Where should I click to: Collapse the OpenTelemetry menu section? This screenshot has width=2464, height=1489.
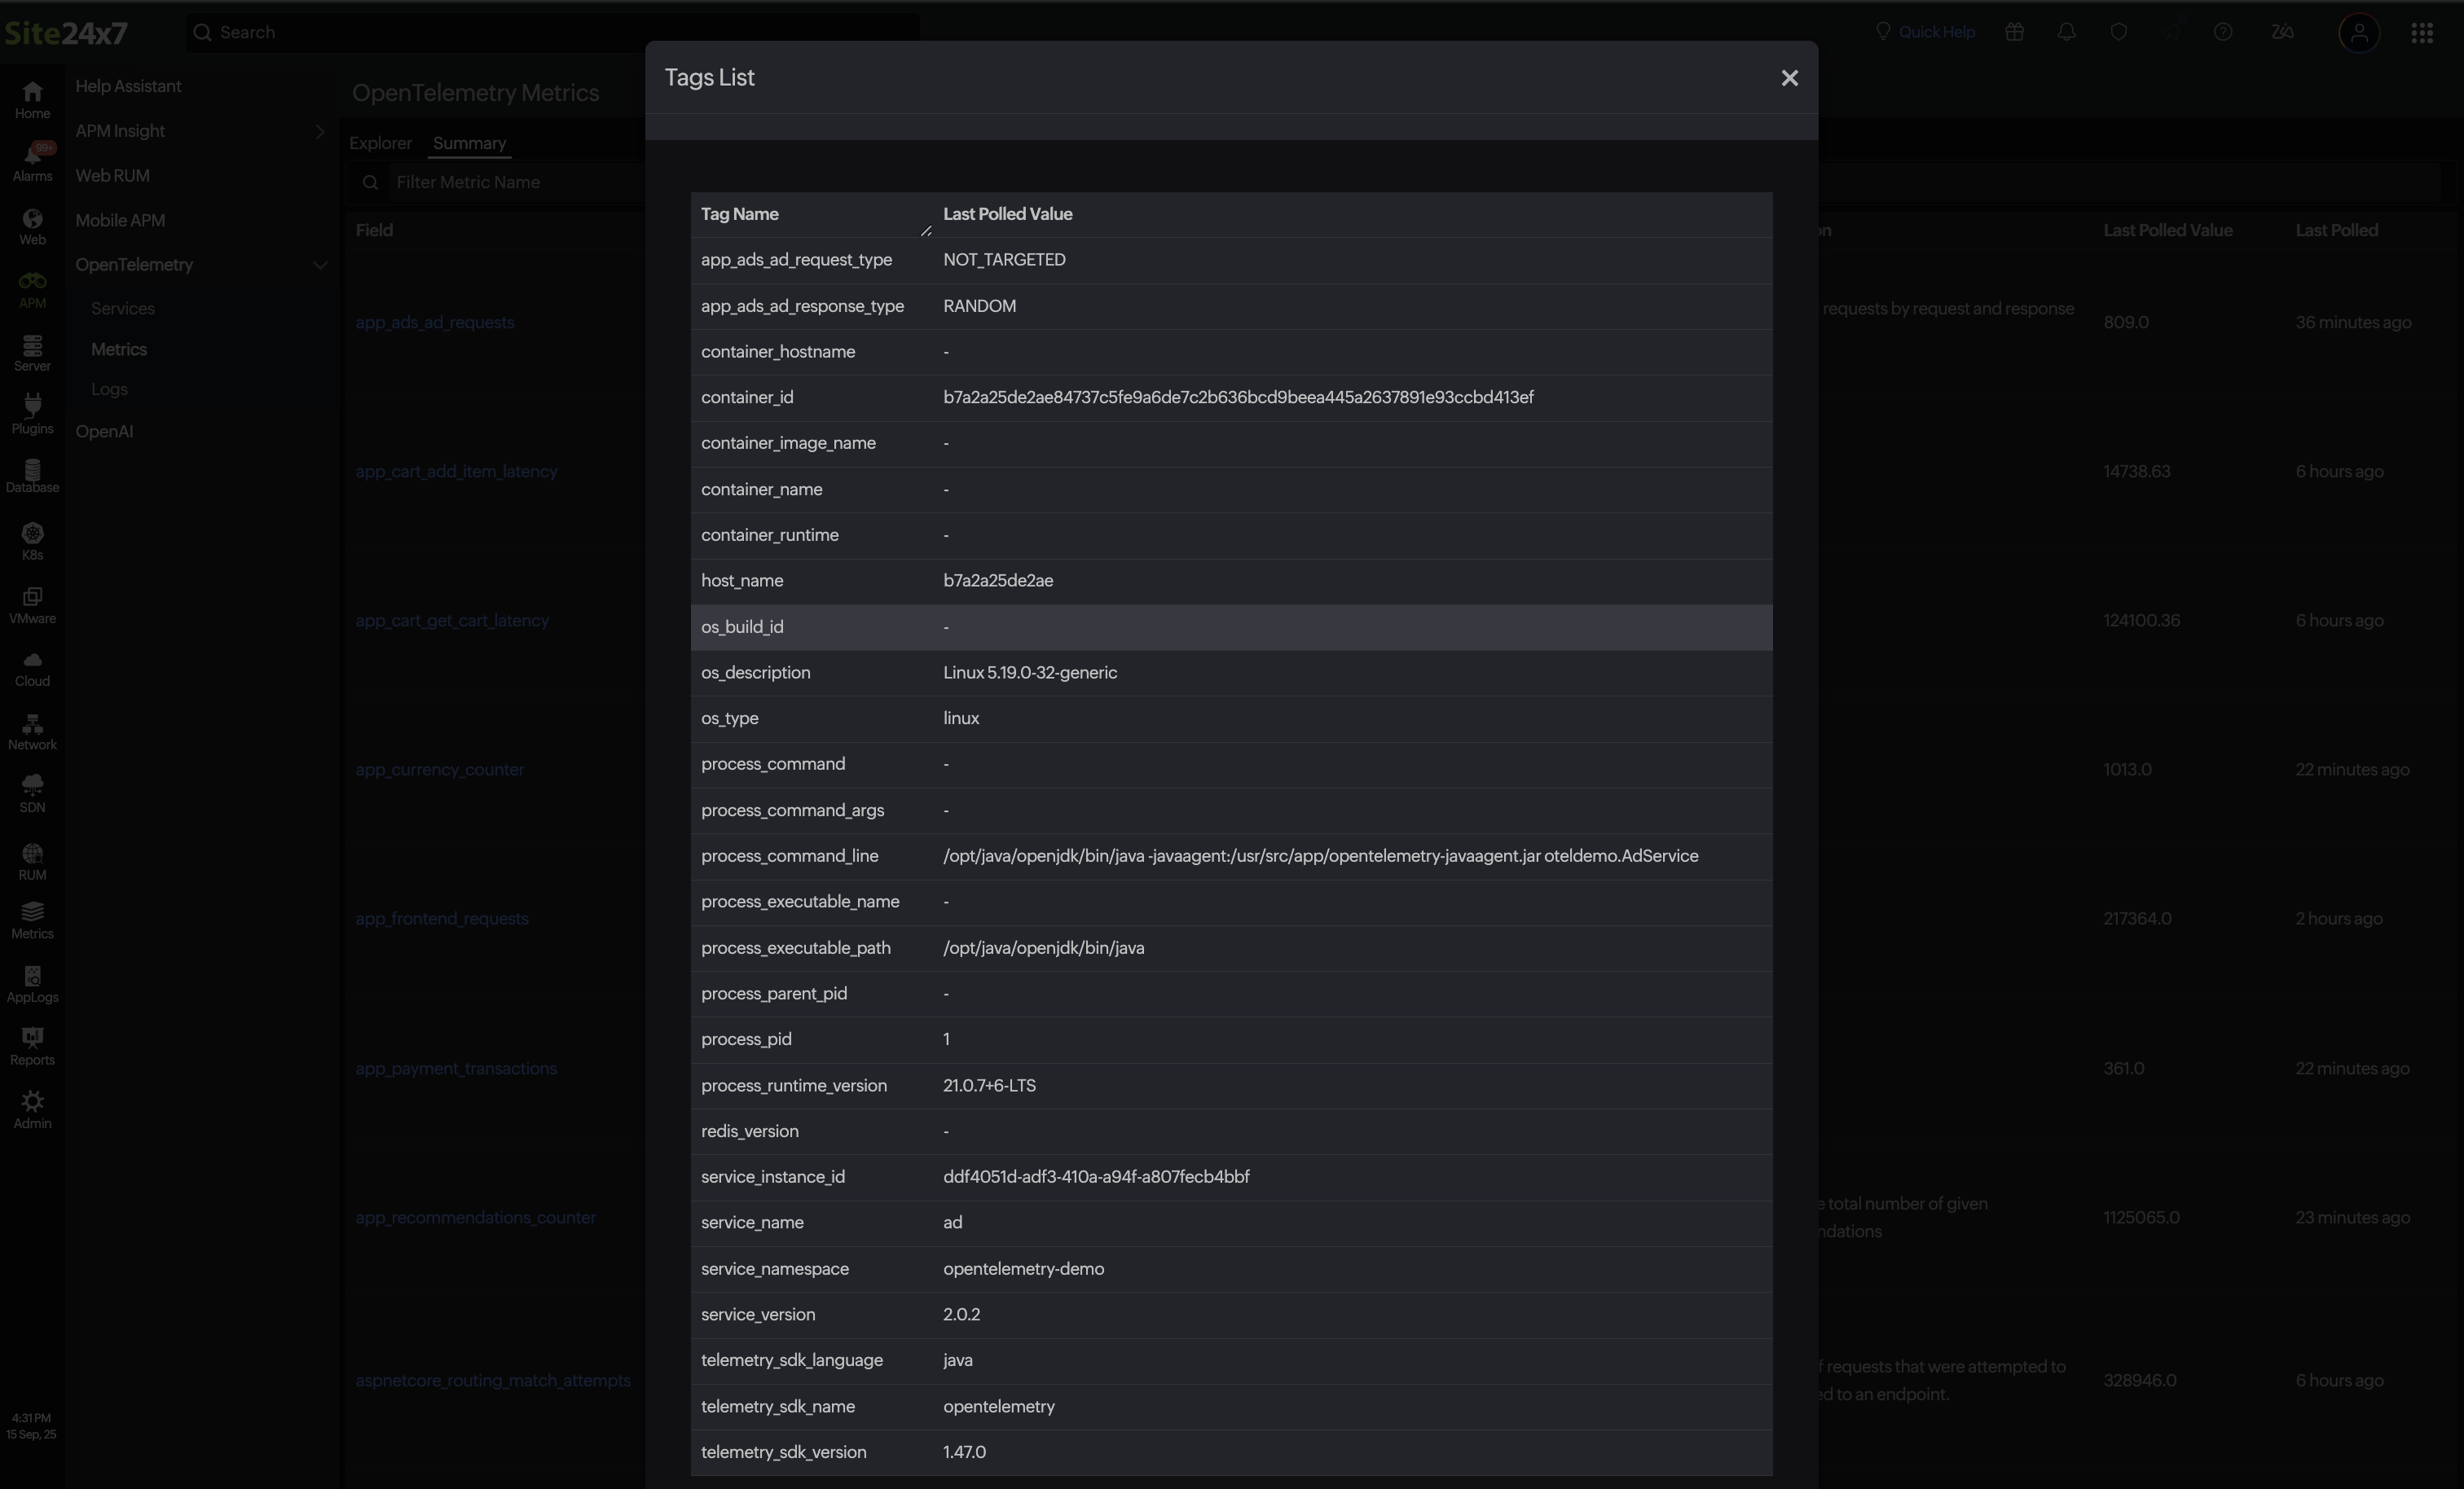tap(320, 265)
